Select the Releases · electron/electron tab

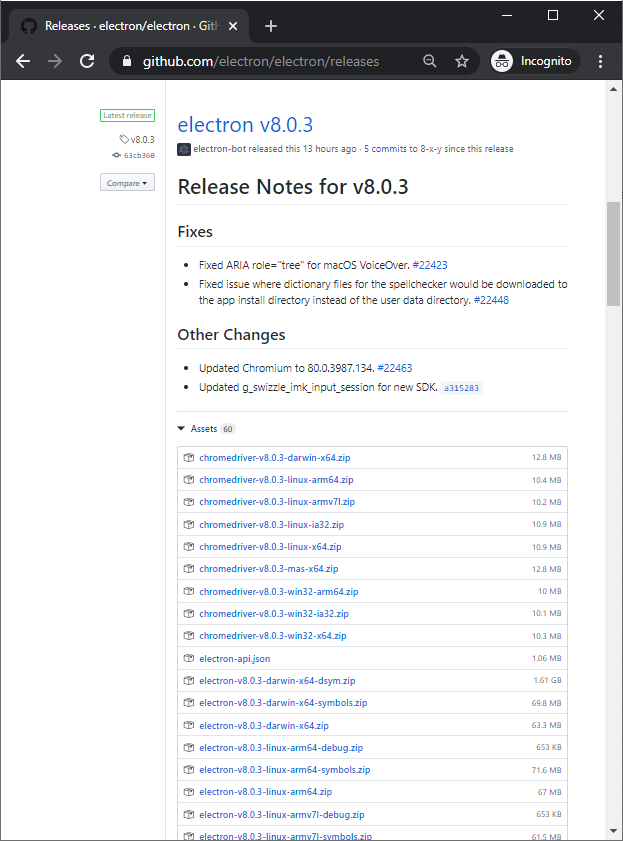coord(129,26)
